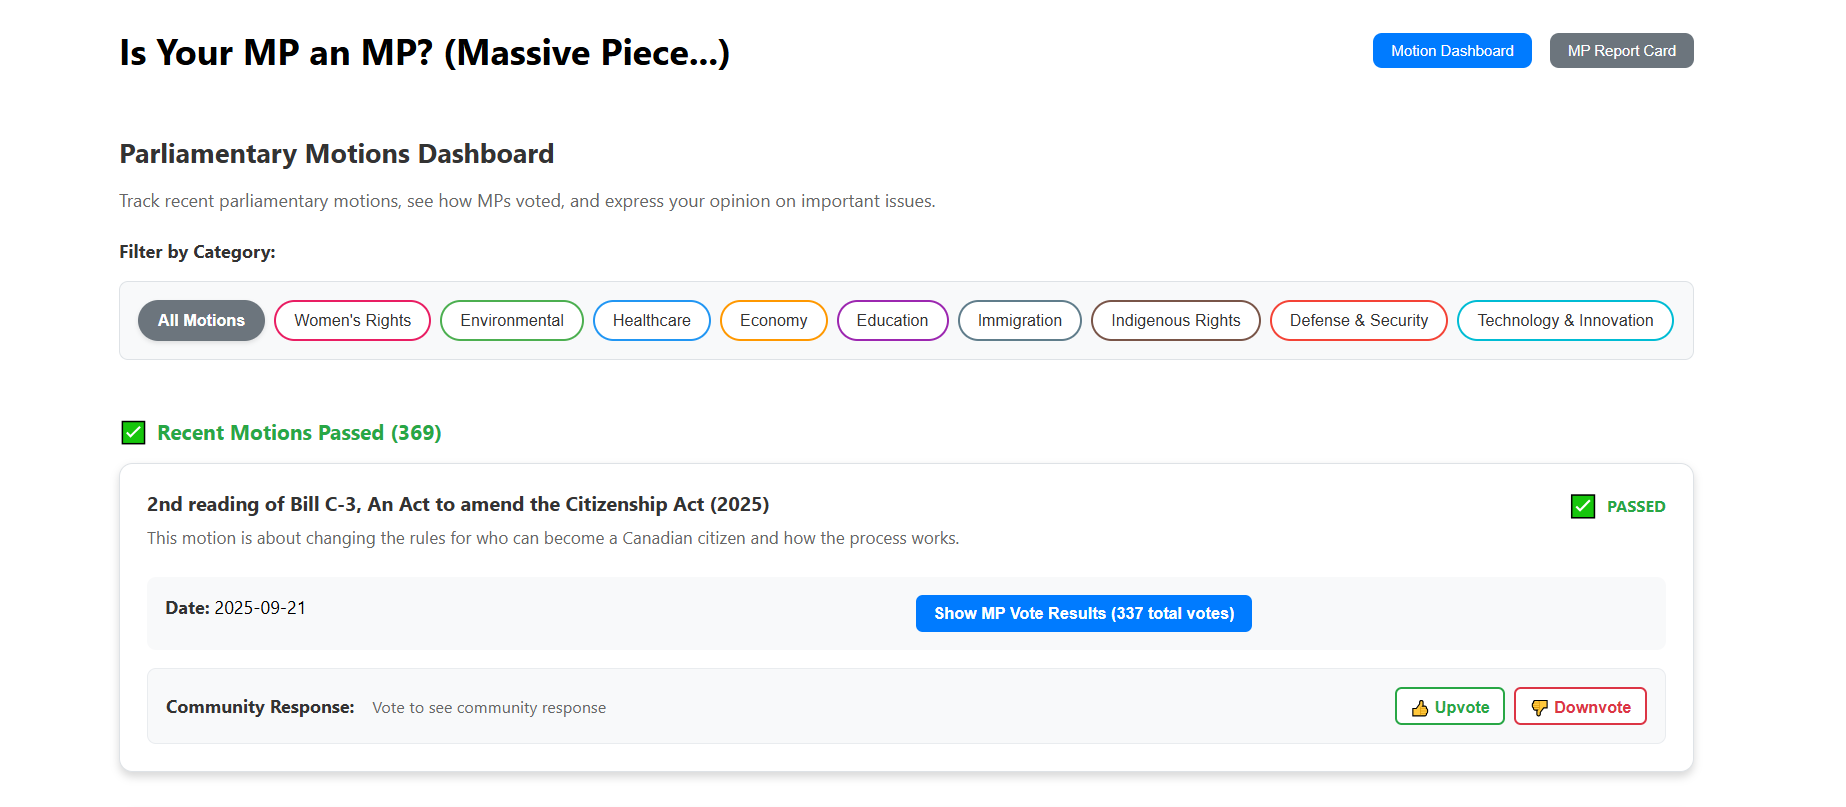This screenshot has height=807, width=1846.
Task: Click the Recent Motions Passed (369) heading
Action: click(x=299, y=433)
